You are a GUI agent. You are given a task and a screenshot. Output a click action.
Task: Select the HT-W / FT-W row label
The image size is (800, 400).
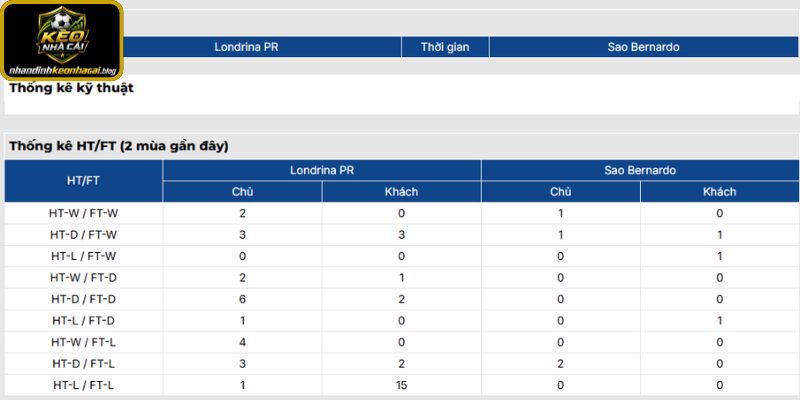coord(83,213)
